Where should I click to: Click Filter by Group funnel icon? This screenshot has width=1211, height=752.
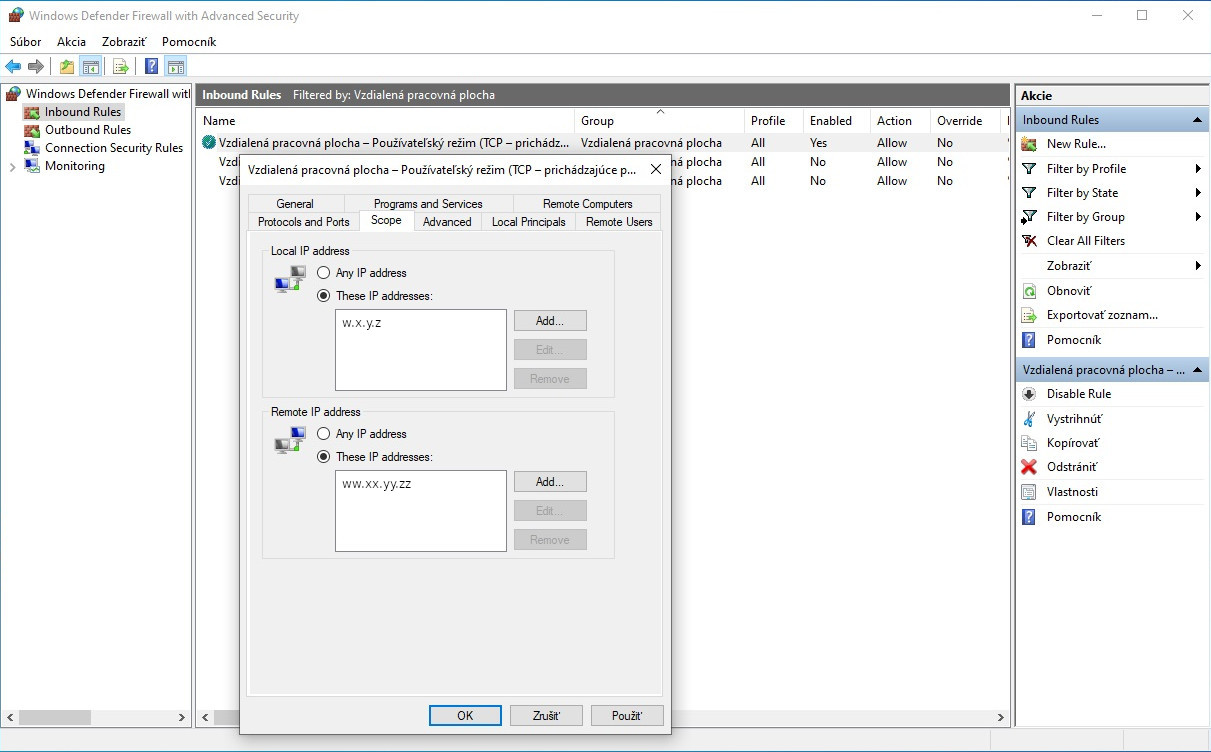[x=1029, y=217]
